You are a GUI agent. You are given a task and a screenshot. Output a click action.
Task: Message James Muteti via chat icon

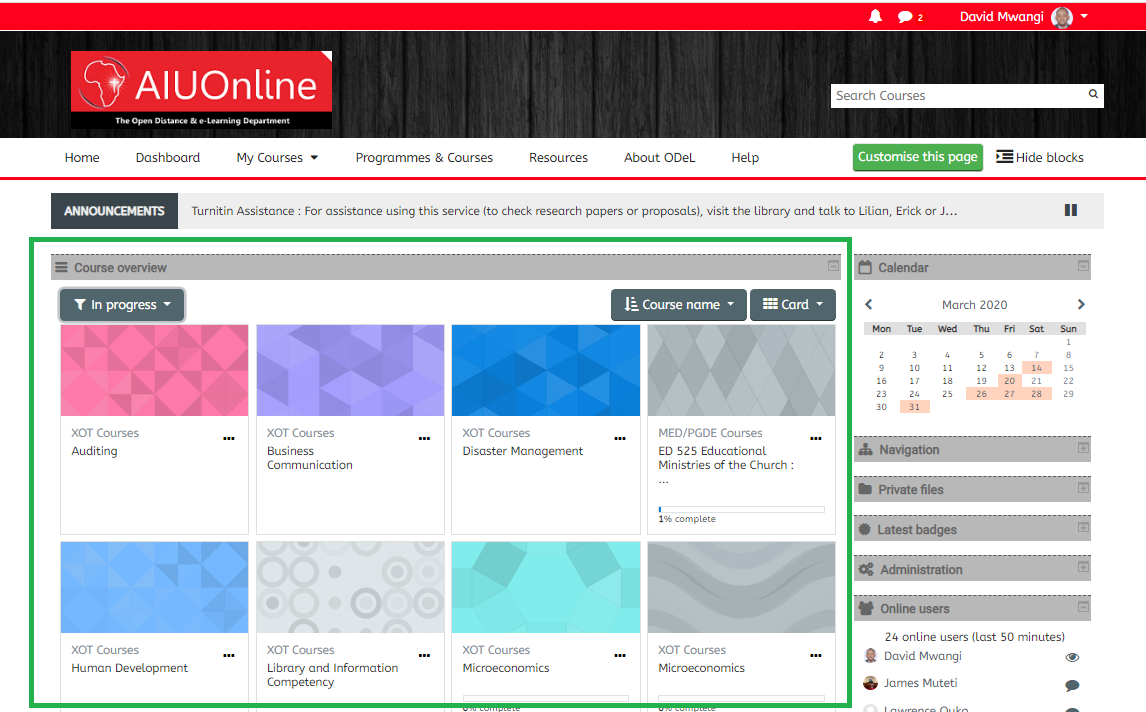pyautogui.click(x=1072, y=685)
